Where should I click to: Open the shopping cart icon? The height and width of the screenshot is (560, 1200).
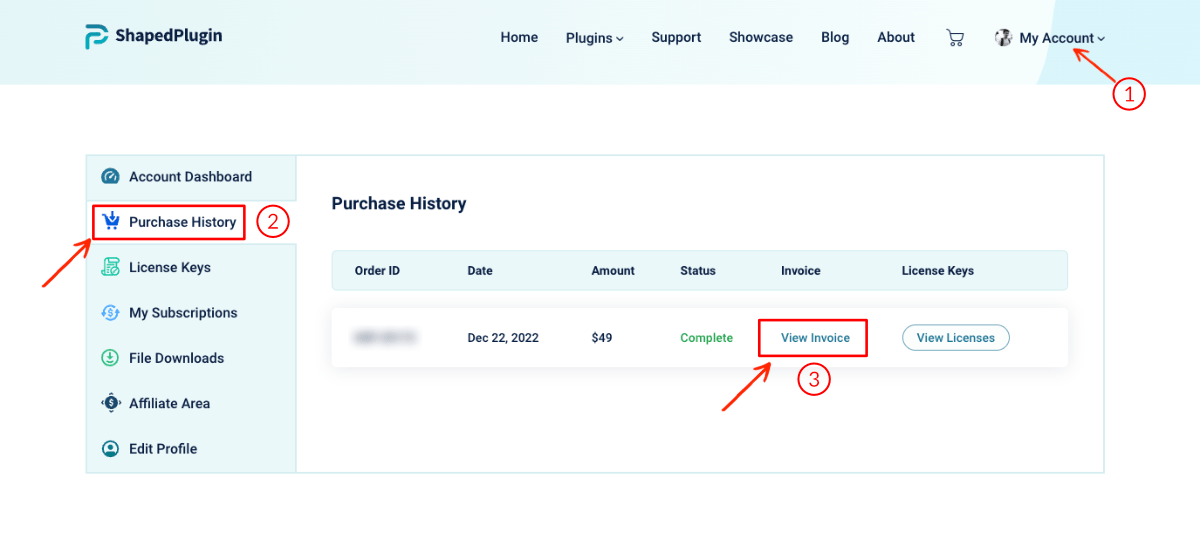[955, 38]
